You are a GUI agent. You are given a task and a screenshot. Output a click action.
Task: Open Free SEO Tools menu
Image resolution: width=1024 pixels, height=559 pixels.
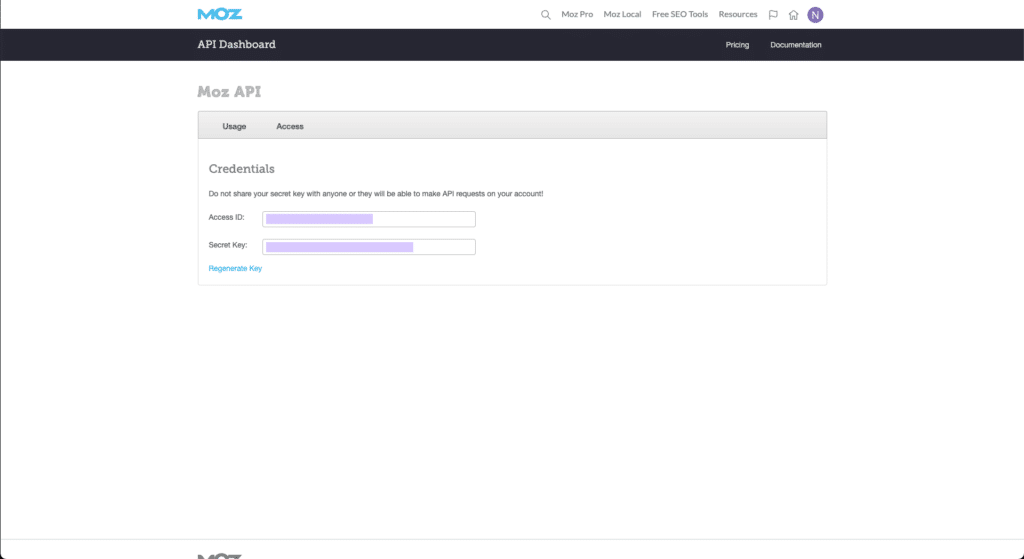click(x=680, y=14)
